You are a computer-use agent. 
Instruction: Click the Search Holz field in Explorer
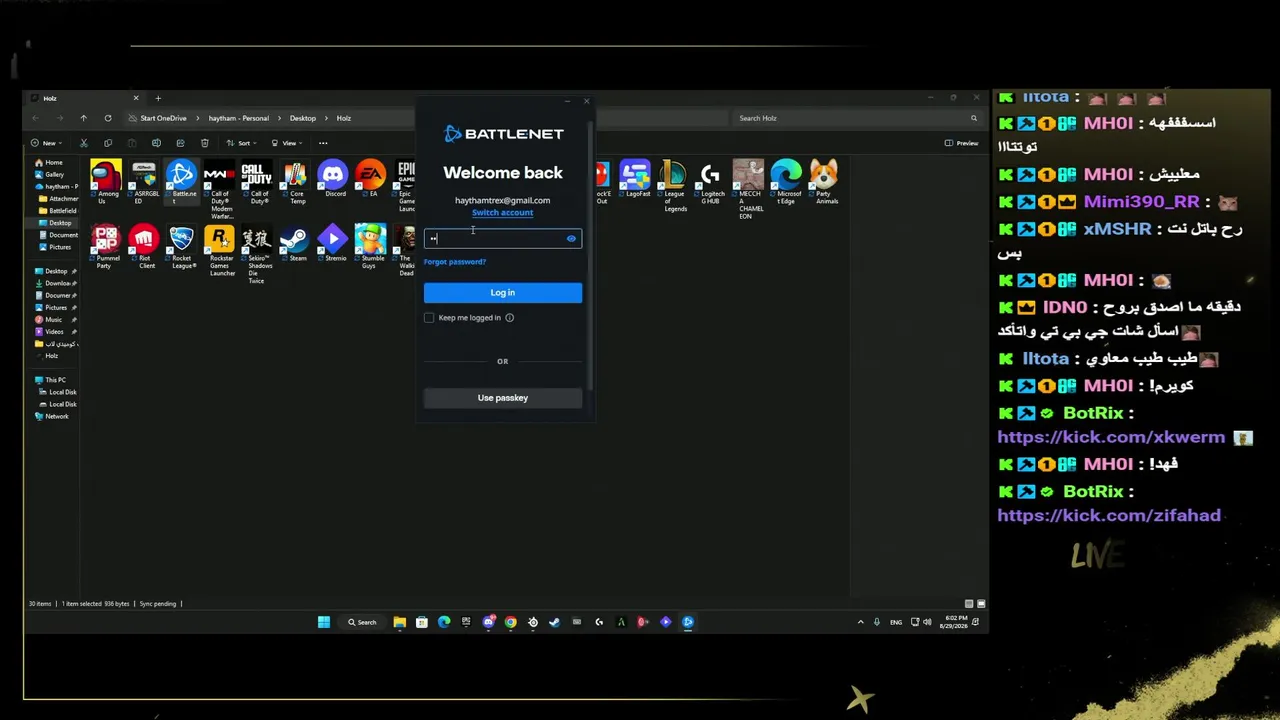(x=857, y=118)
